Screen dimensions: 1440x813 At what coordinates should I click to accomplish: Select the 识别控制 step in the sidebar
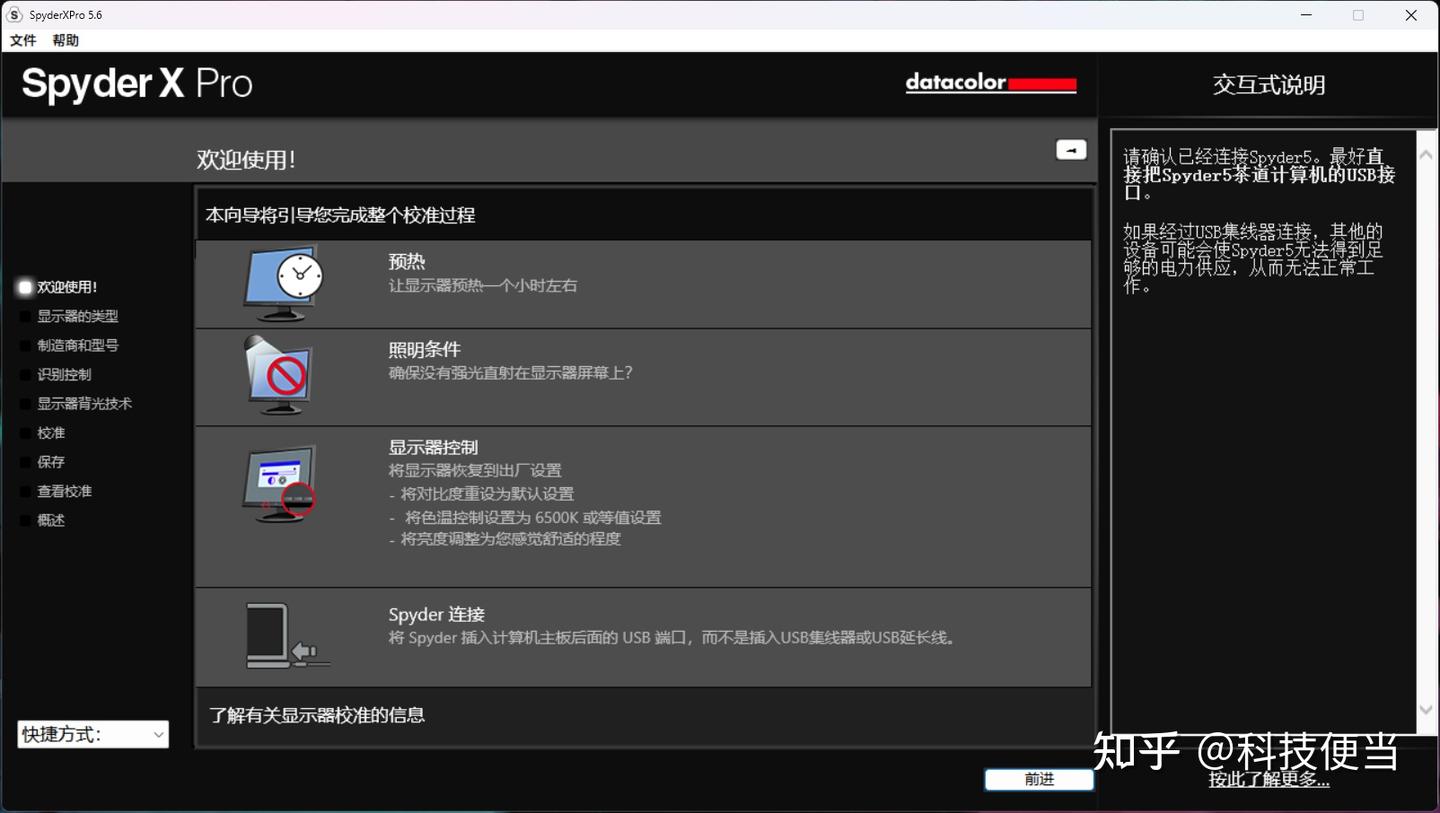pos(63,374)
